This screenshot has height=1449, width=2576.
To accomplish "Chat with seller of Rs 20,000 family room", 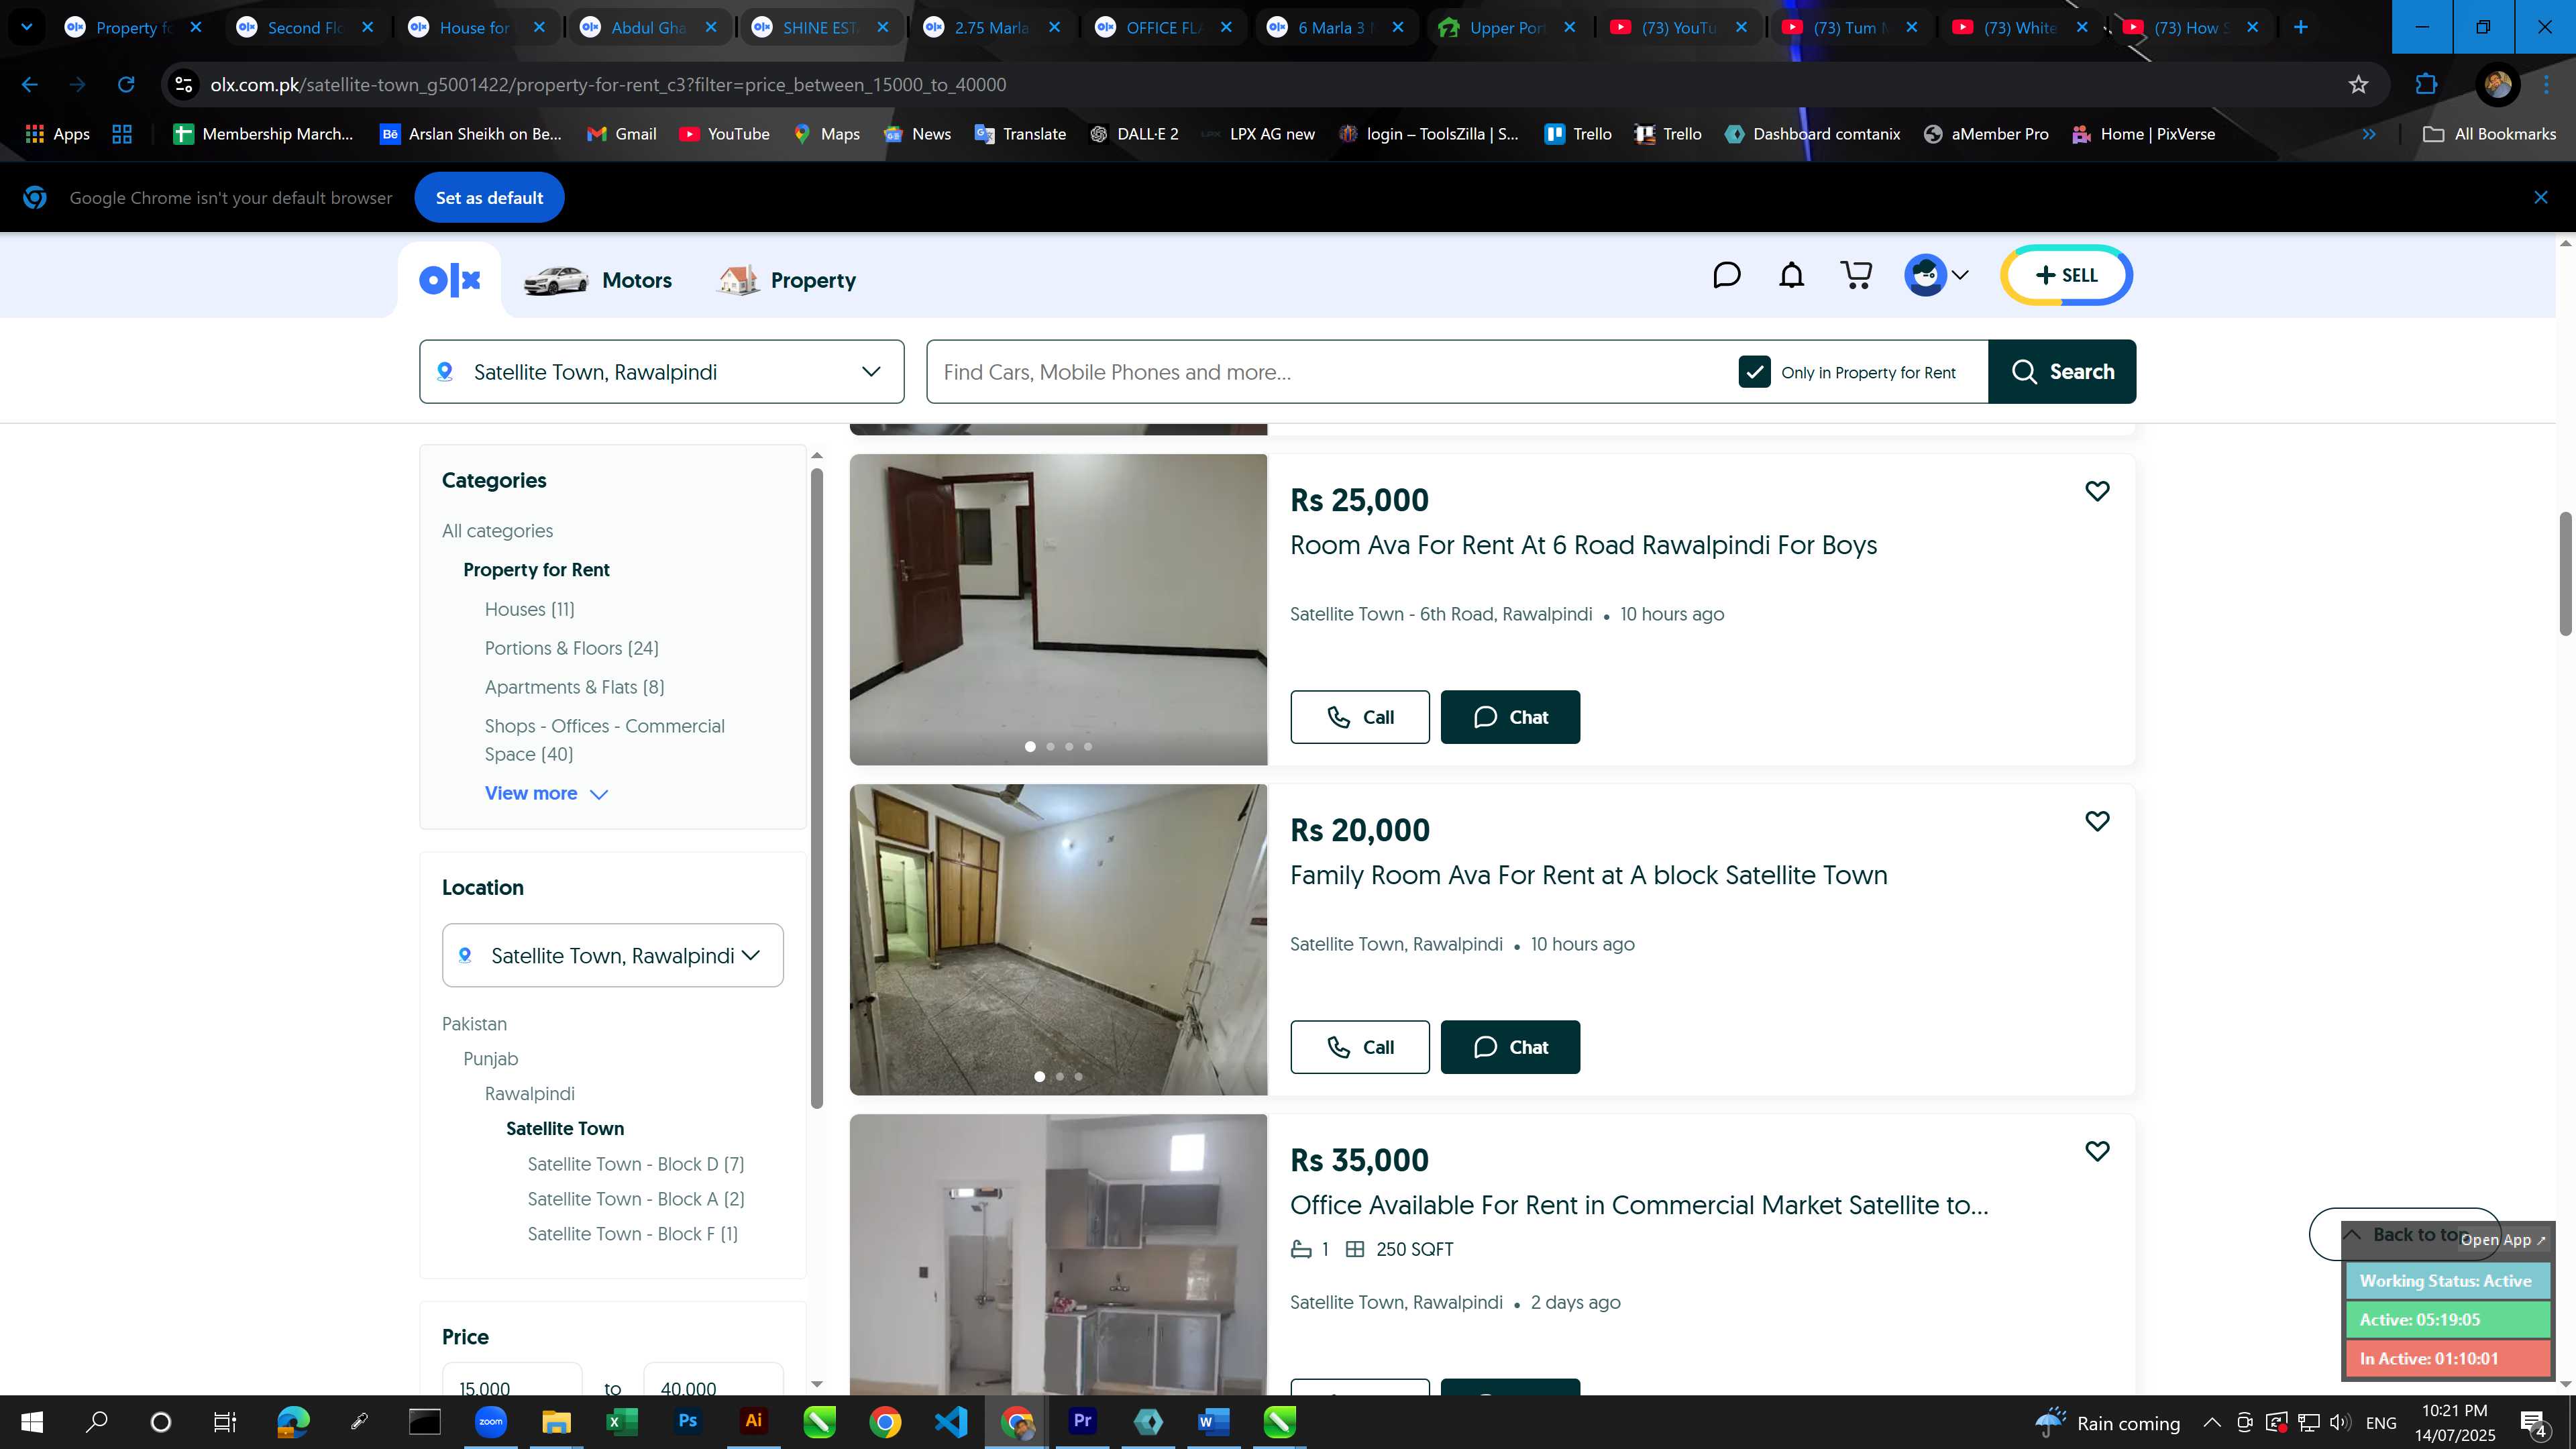I will pyautogui.click(x=1510, y=1047).
